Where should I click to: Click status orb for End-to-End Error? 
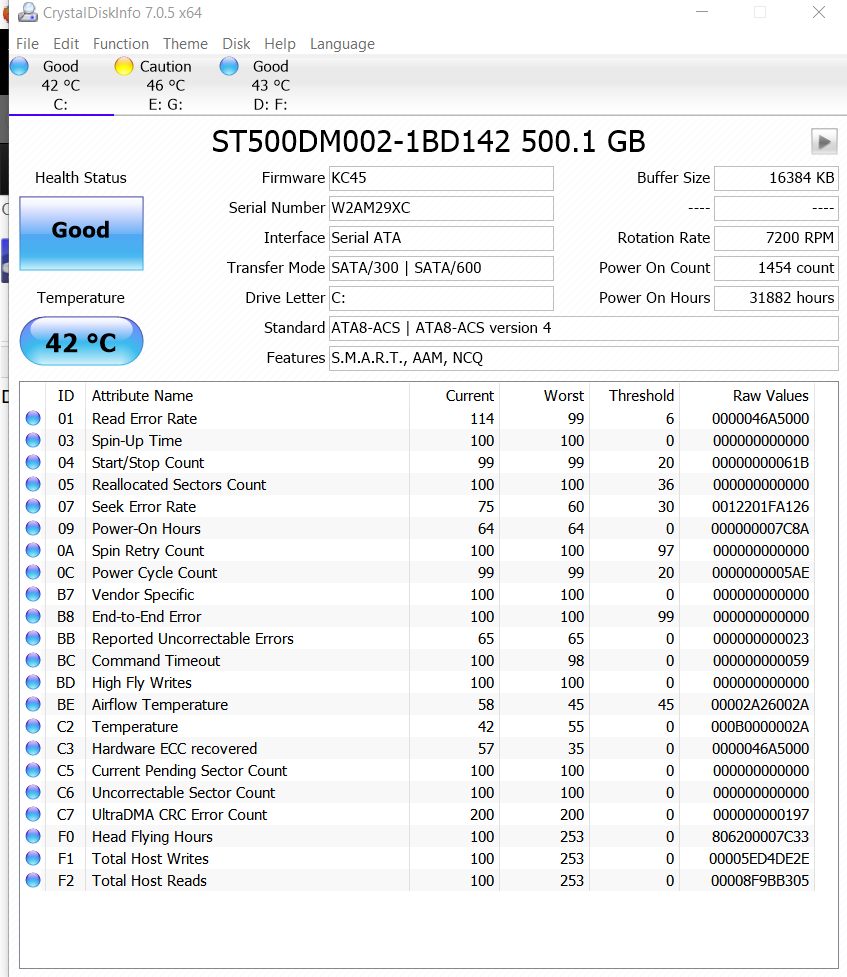coord(33,616)
